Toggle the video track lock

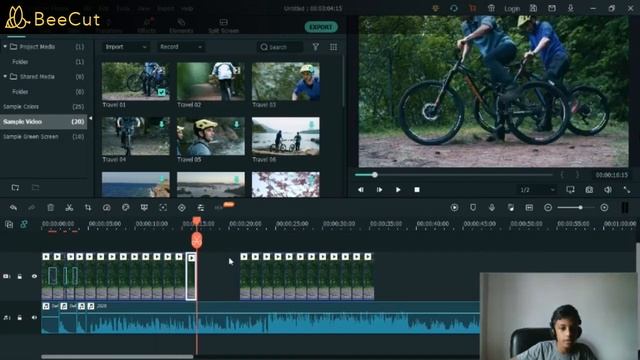(20, 276)
